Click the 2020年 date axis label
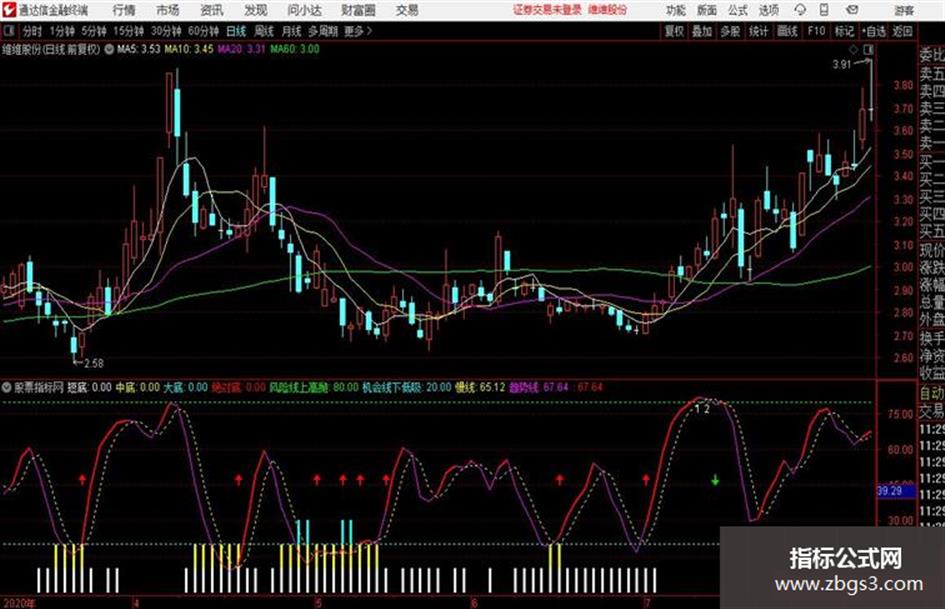 (19, 603)
